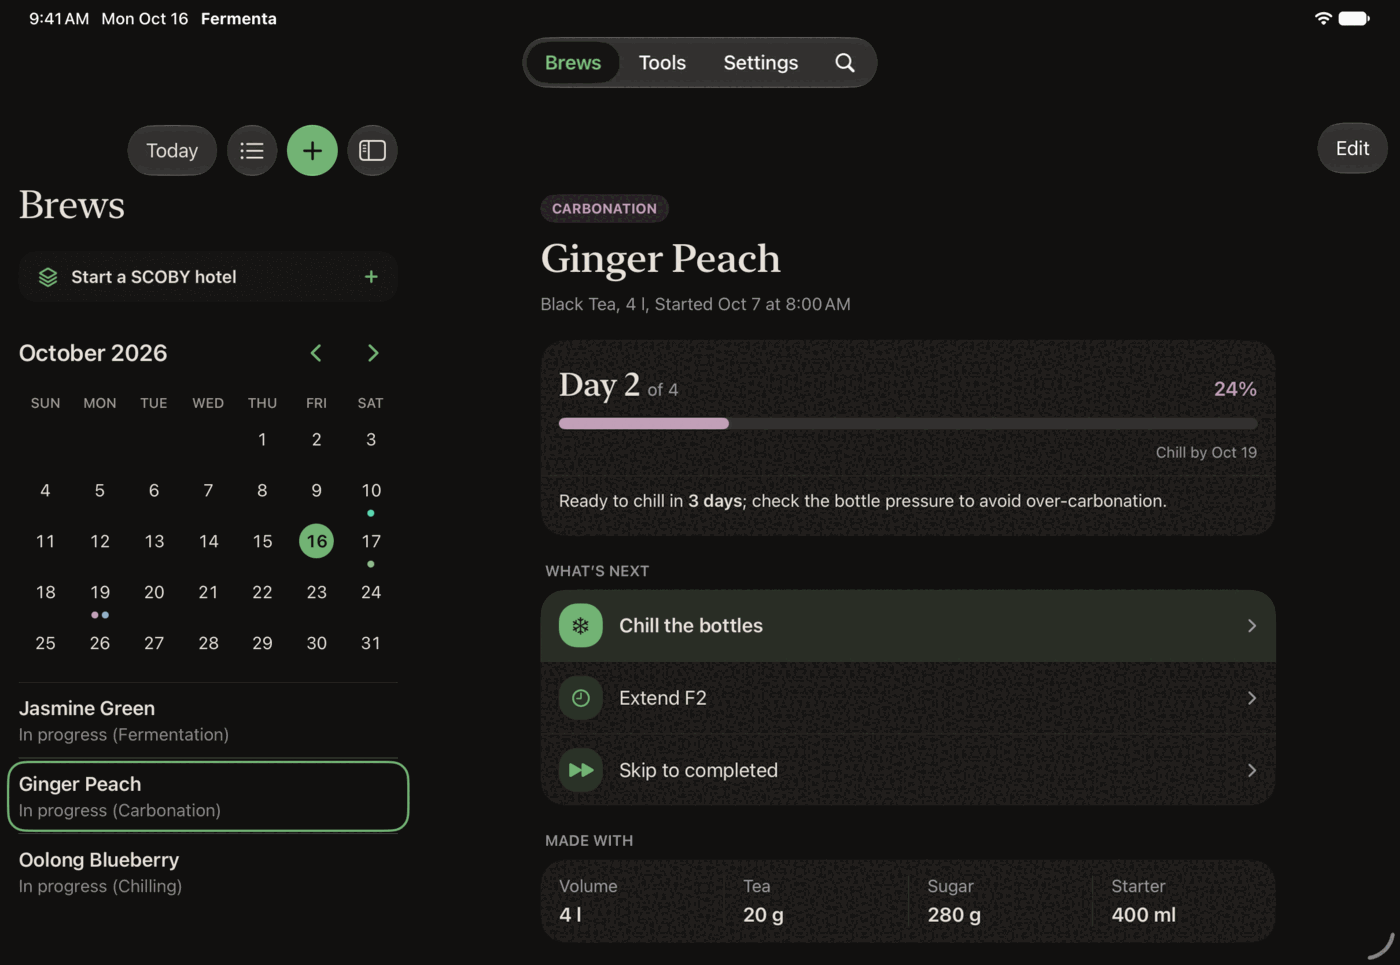Select Jasmine Green brew
This screenshot has width=1400, height=965.
click(x=208, y=720)
